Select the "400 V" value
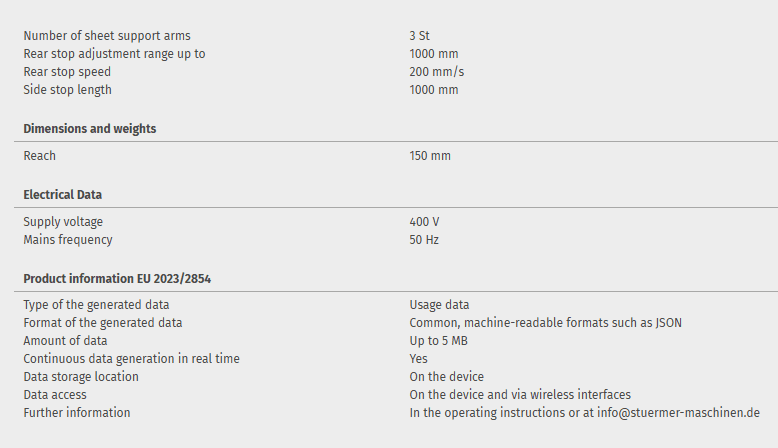 (x=424, y=222)
